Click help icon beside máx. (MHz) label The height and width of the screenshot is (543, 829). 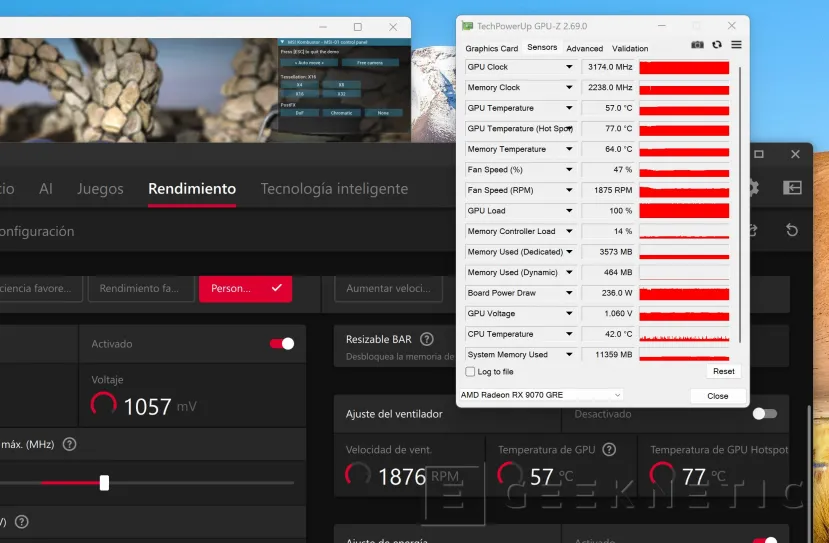click(69, 444)
